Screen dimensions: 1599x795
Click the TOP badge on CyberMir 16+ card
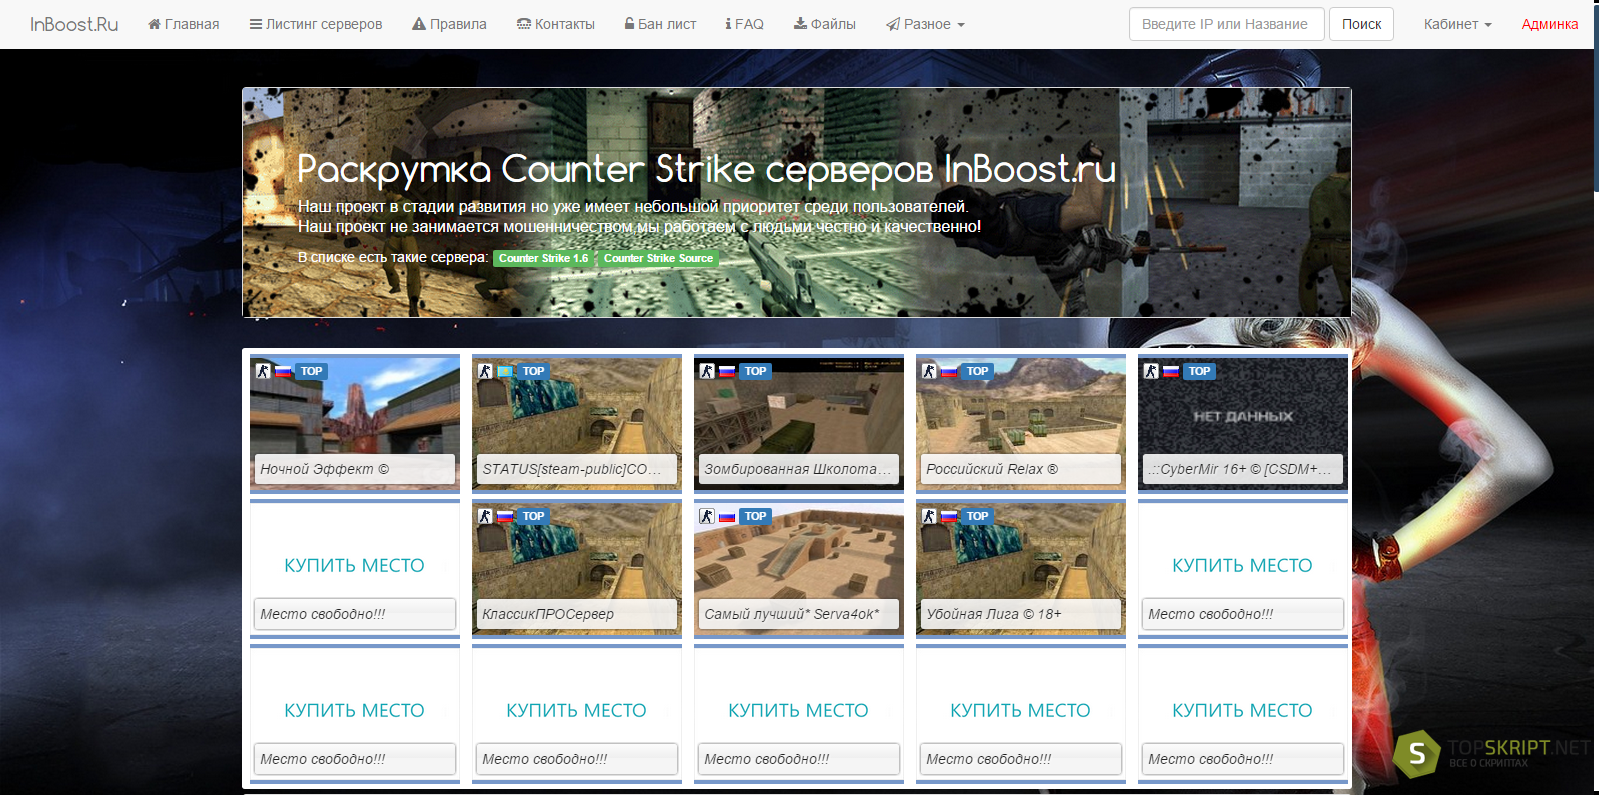(1199, 371)
